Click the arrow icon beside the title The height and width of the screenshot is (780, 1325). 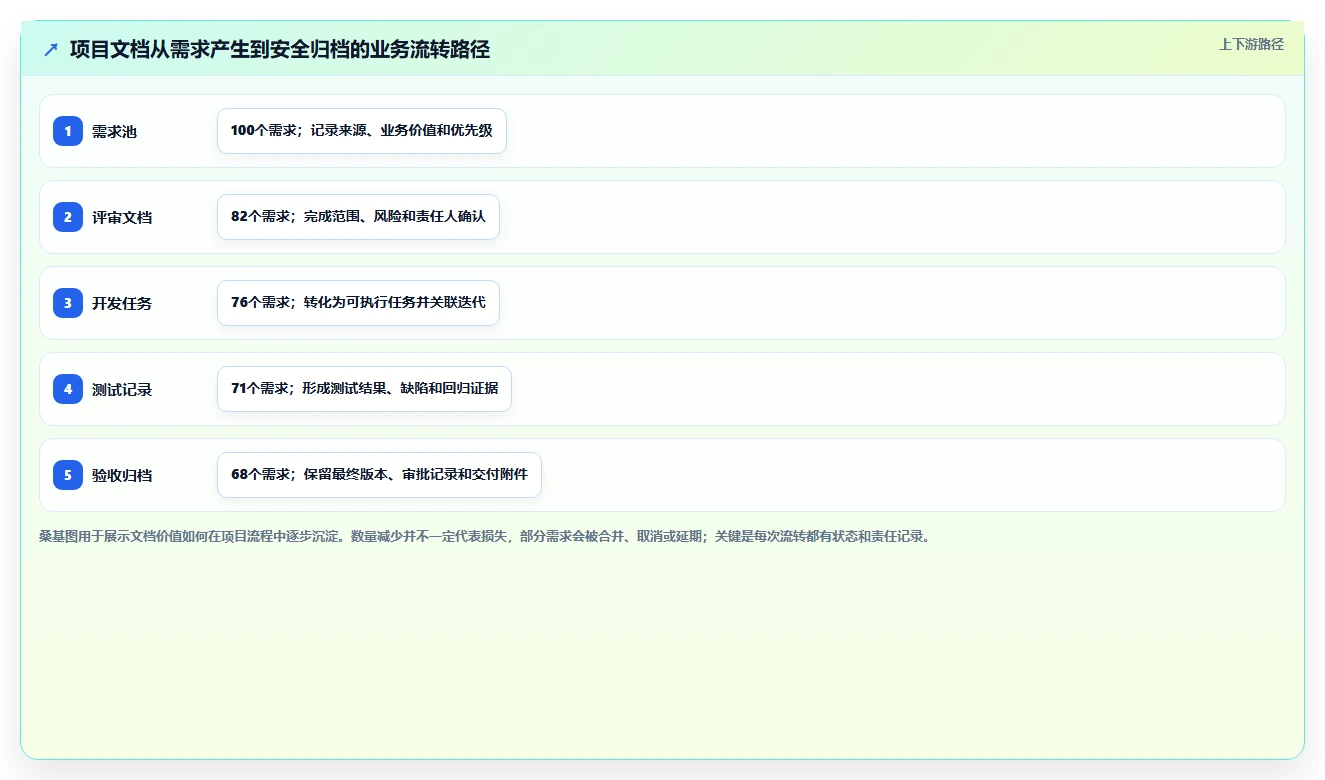click(51, 49)
